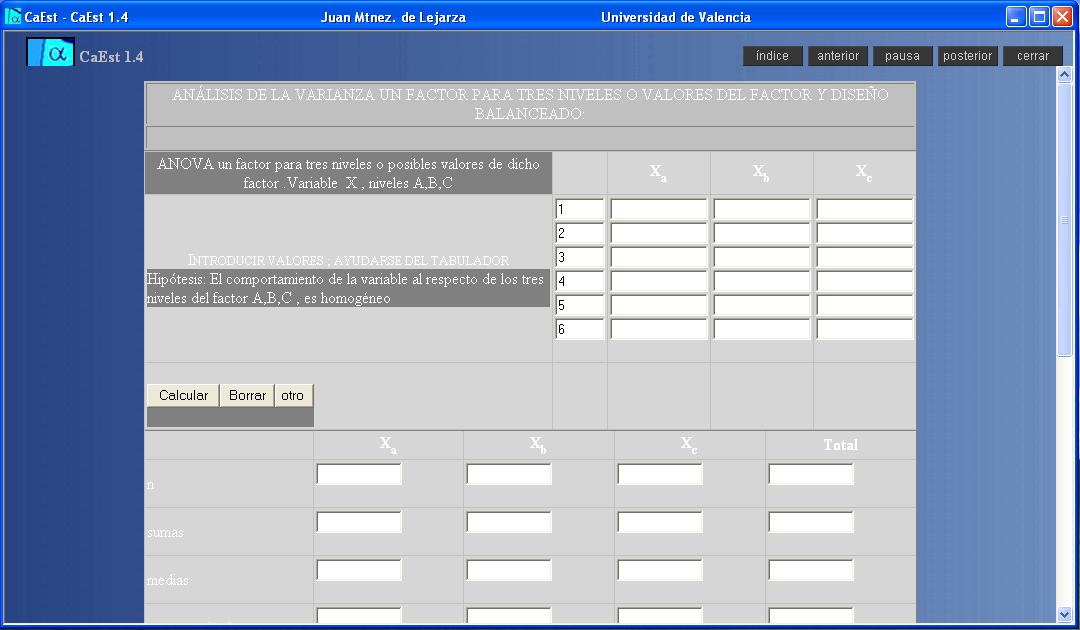Focus the Xb input field in row 2
Viewport: 1080px width, 630px height.
pyautogui.click(x=762, y=233)
